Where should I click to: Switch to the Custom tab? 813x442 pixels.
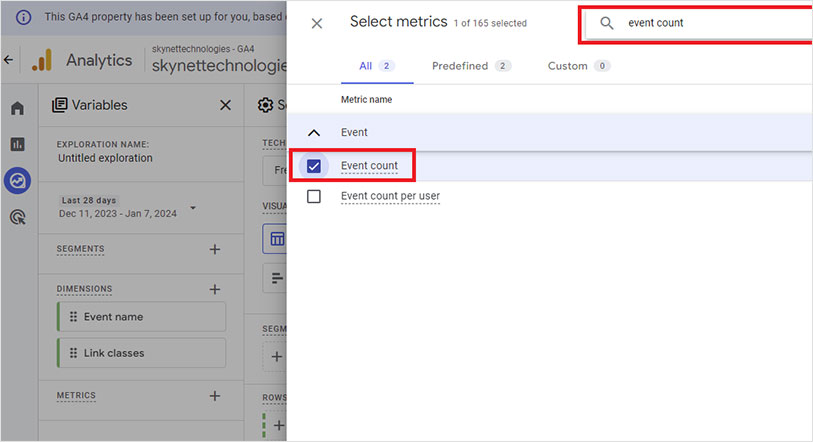coord(578,66)
